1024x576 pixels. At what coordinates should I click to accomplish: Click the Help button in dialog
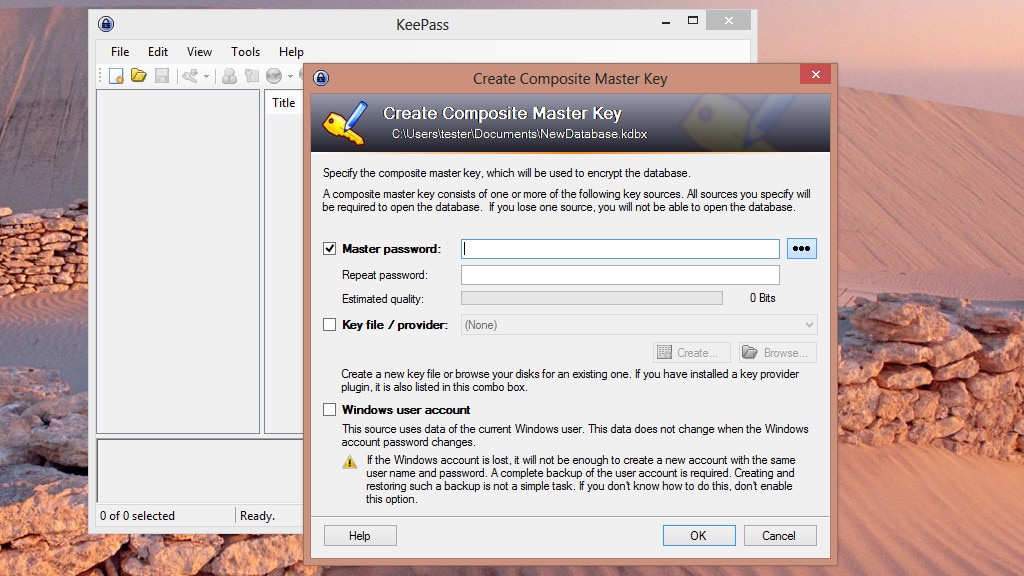point(360,536)
